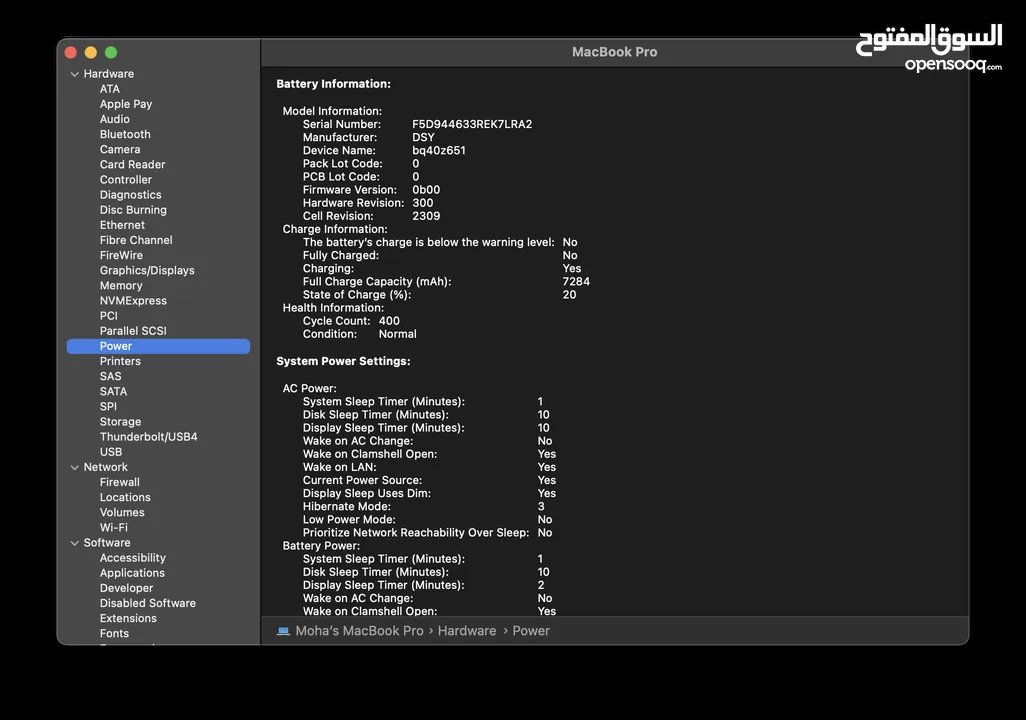Select Memory in the sidebar

pyautogui.click(x=121, y=285)
